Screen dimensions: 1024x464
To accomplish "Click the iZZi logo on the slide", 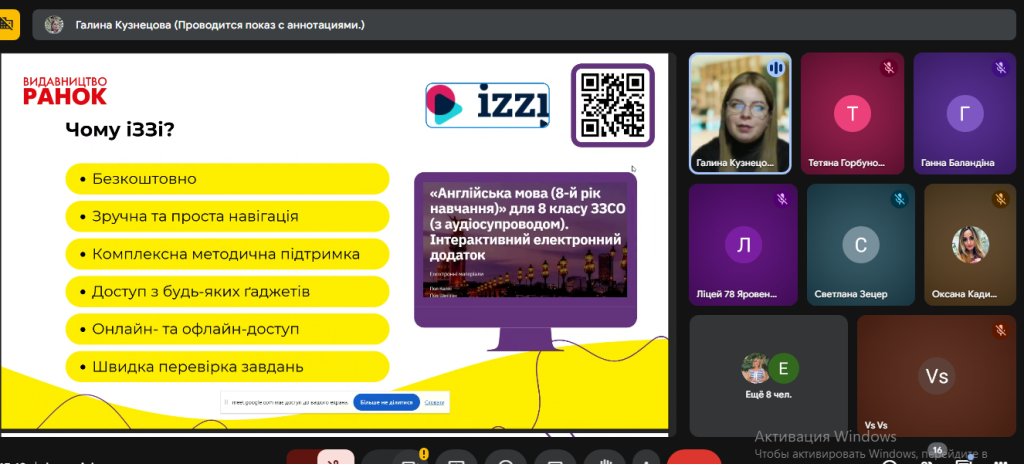I will point(488,104).
